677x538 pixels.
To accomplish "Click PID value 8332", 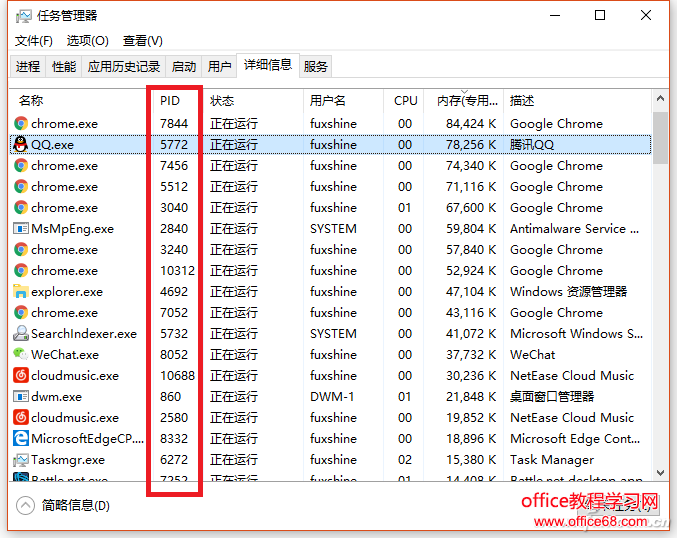I will [174, 439].
